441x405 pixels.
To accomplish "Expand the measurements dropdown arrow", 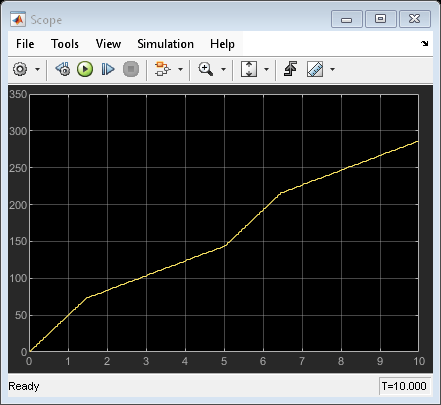I will pos(332,69).
